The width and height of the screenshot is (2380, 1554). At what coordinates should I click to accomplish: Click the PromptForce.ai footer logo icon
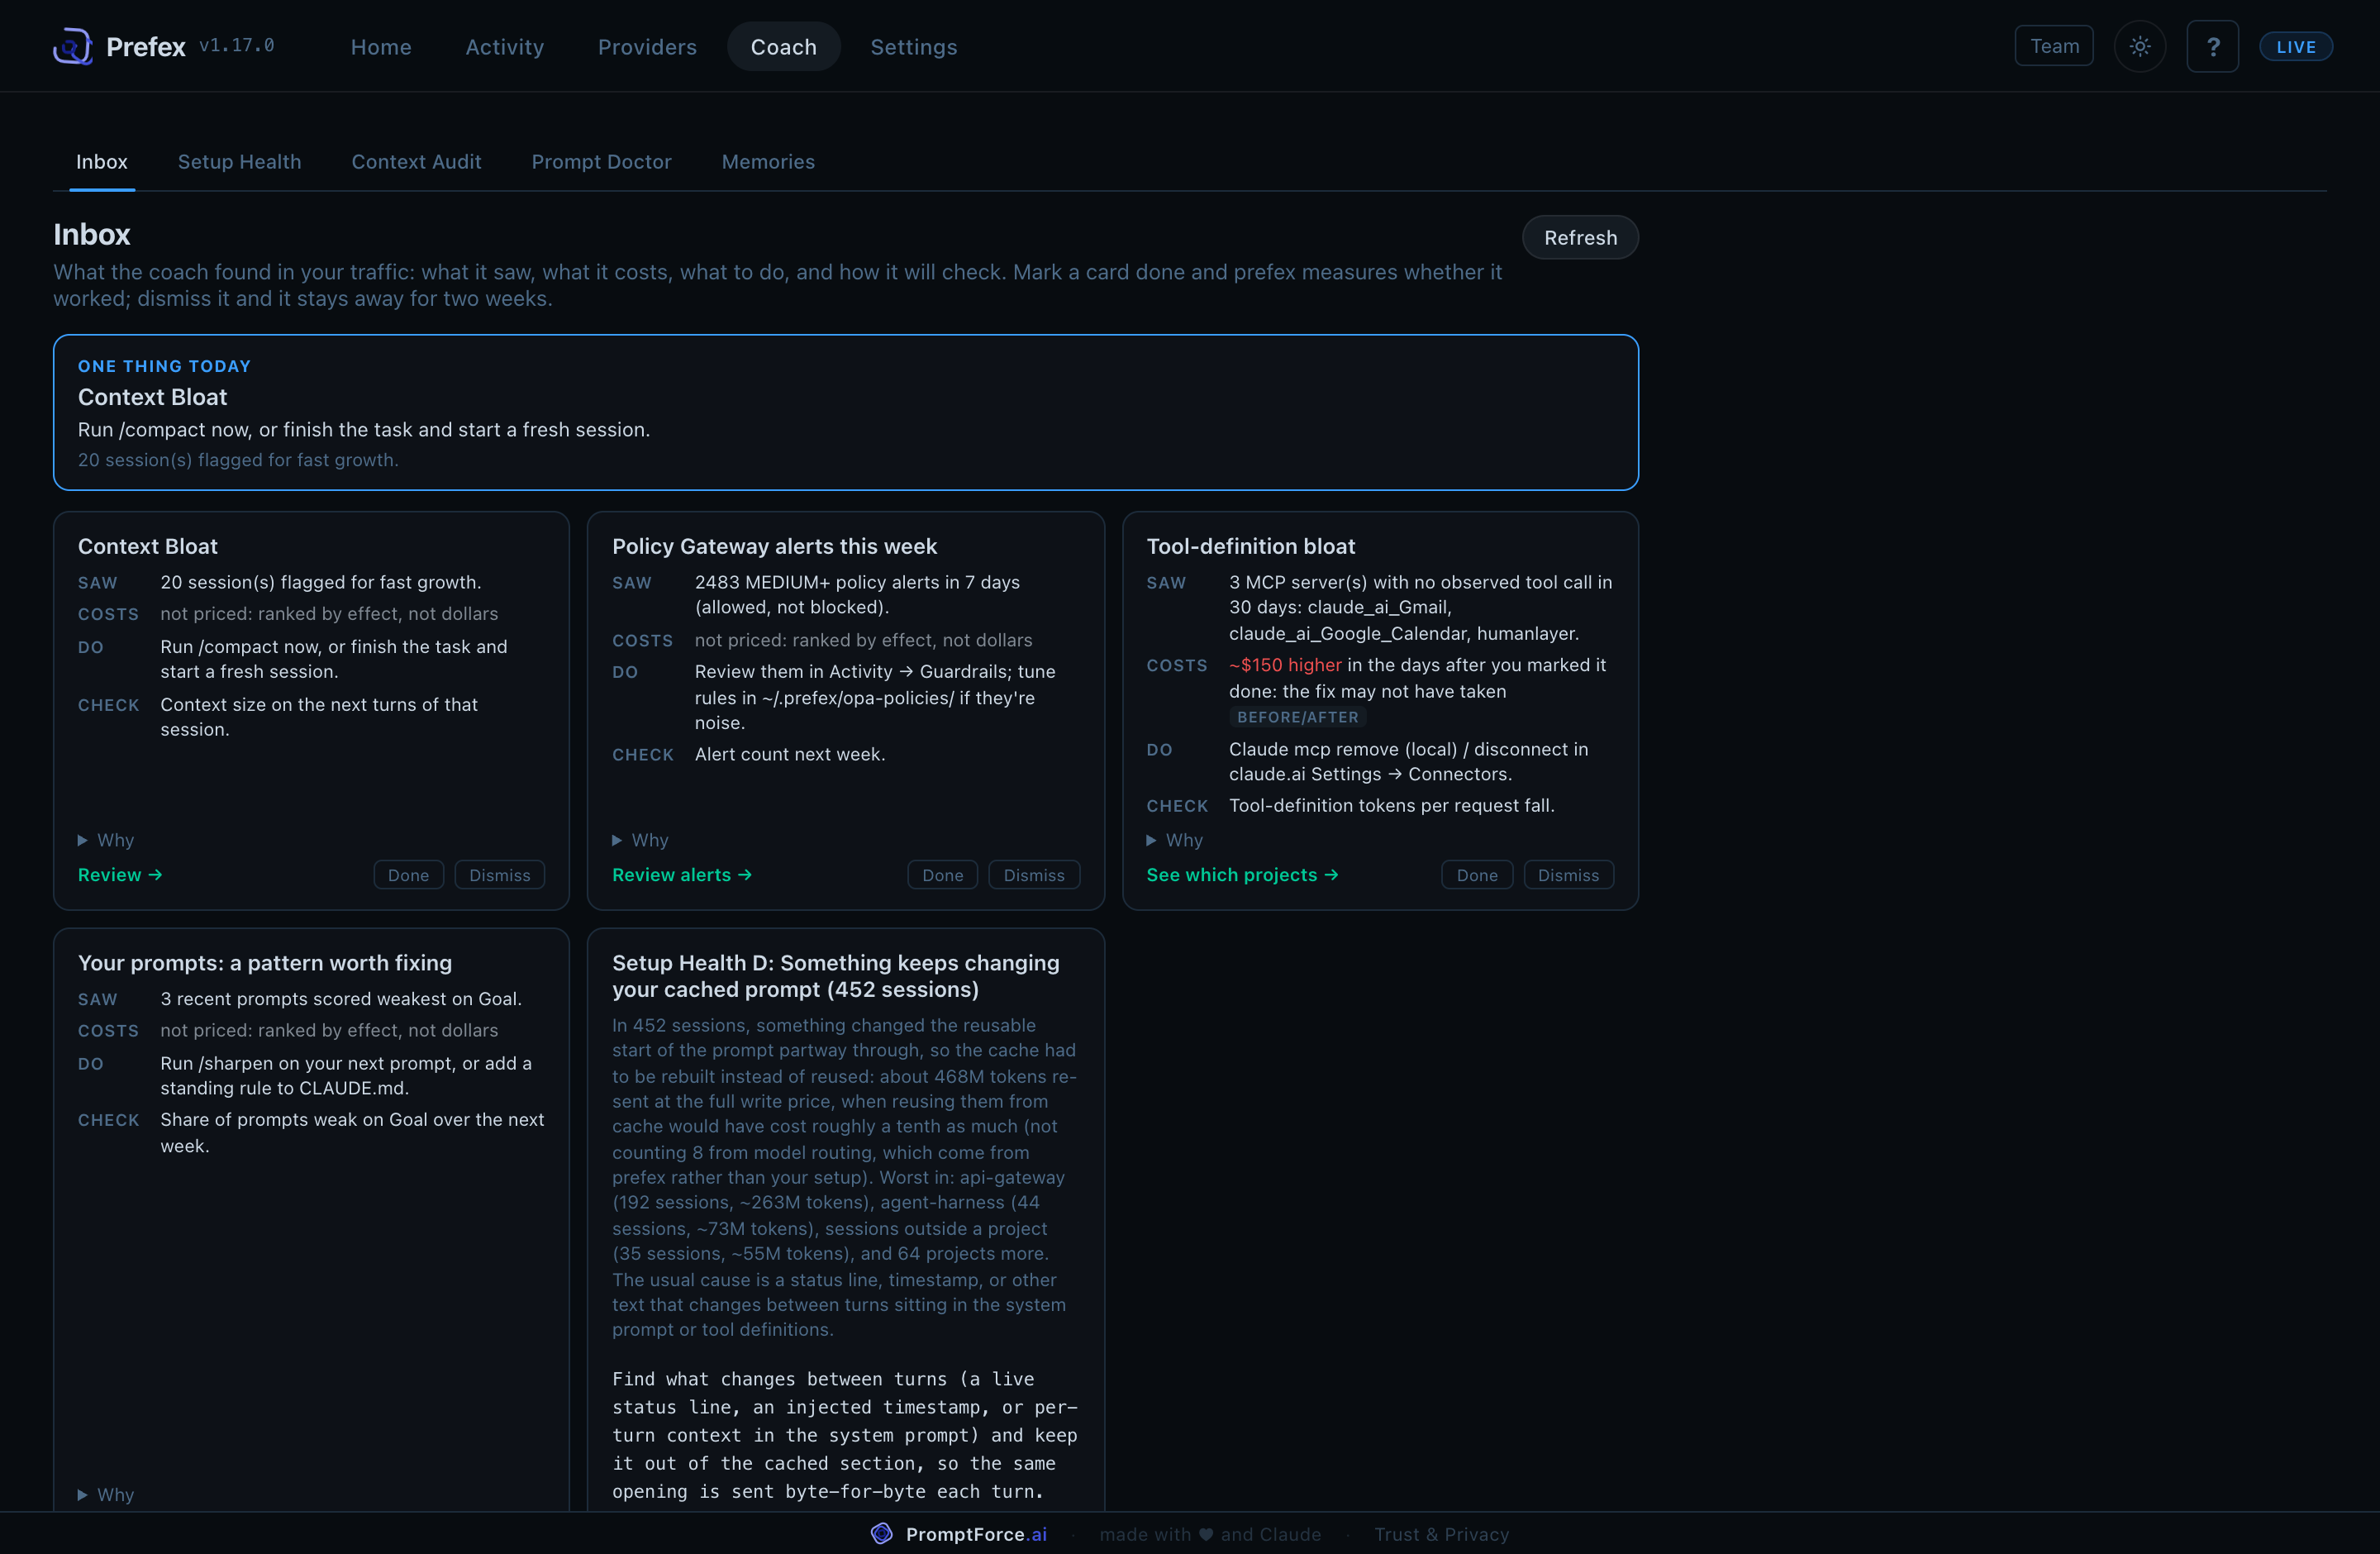(881, 1533)
